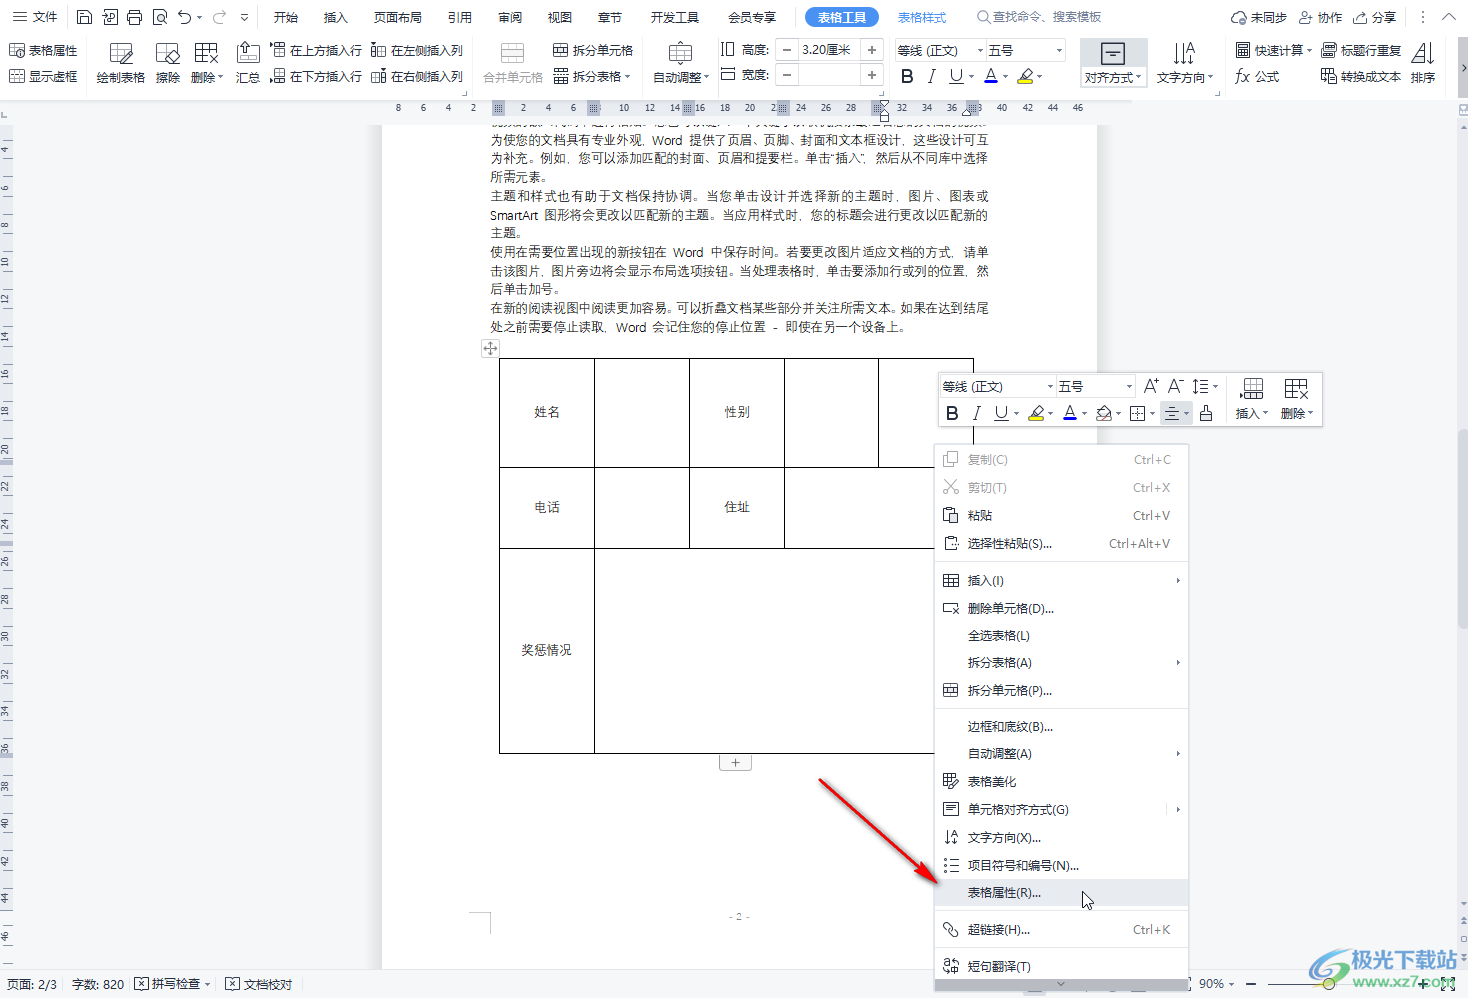Select 边框和底纹(B) from context menu
The width and height of the screenshot is (1468, 998).
(1061, 727)
